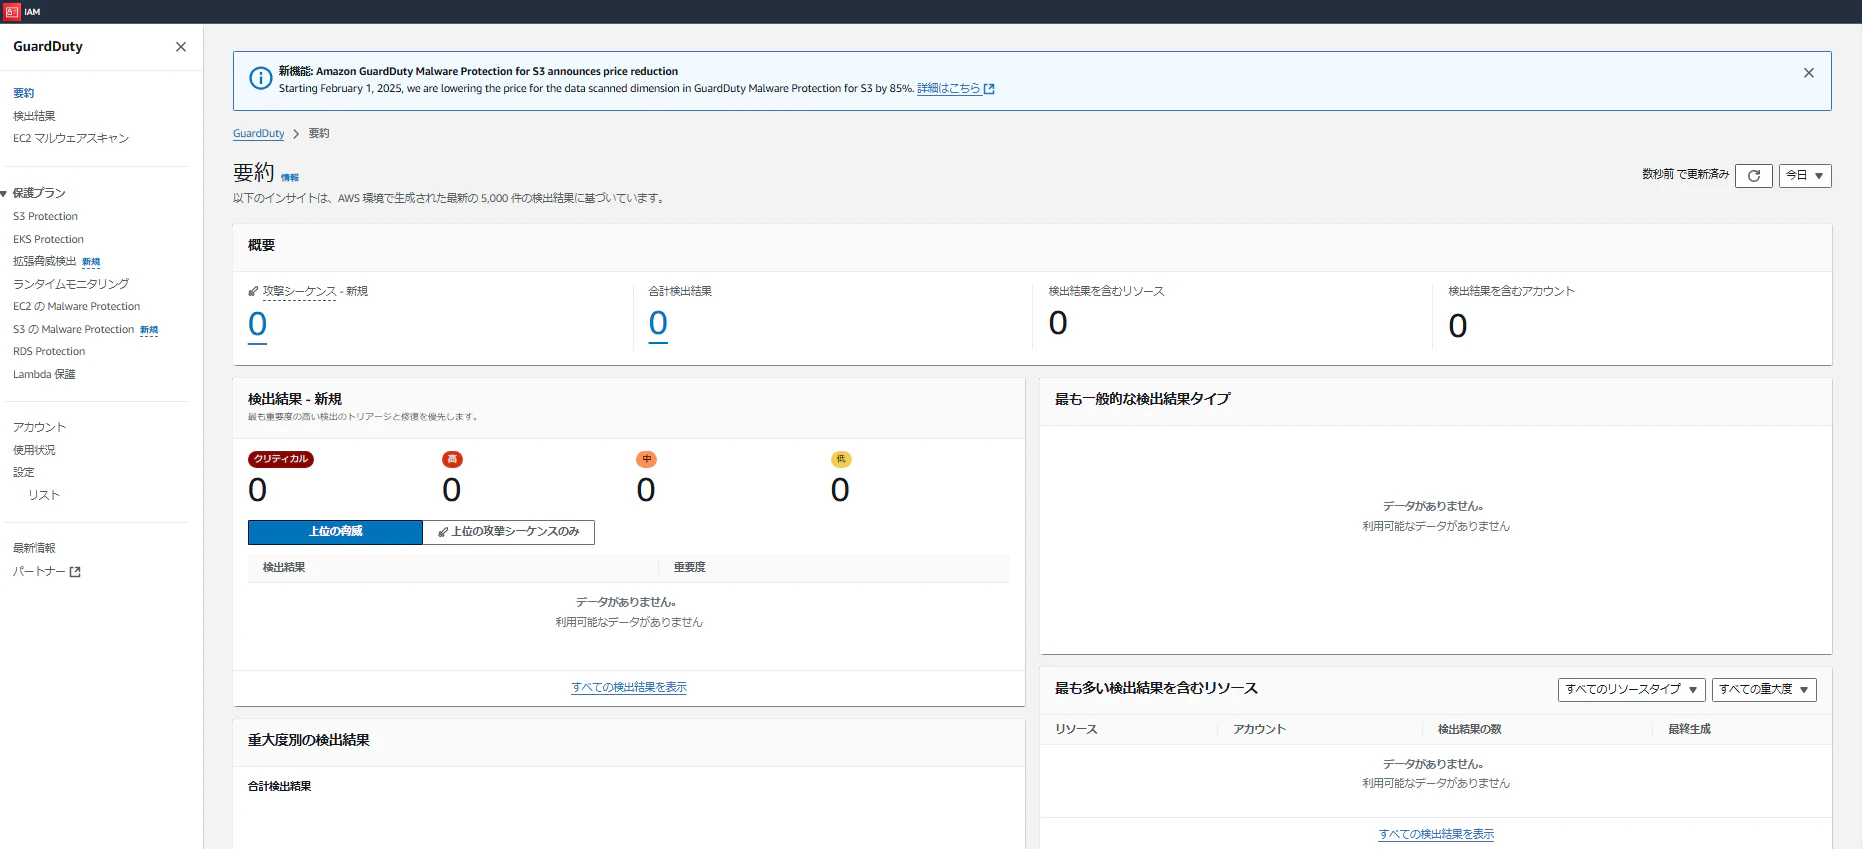Image resolution: width=1862 pixels, height=849 pixels.
Task: Click the 最も多い検出結果を含むリソース heading
Action: click(1156, 688)
